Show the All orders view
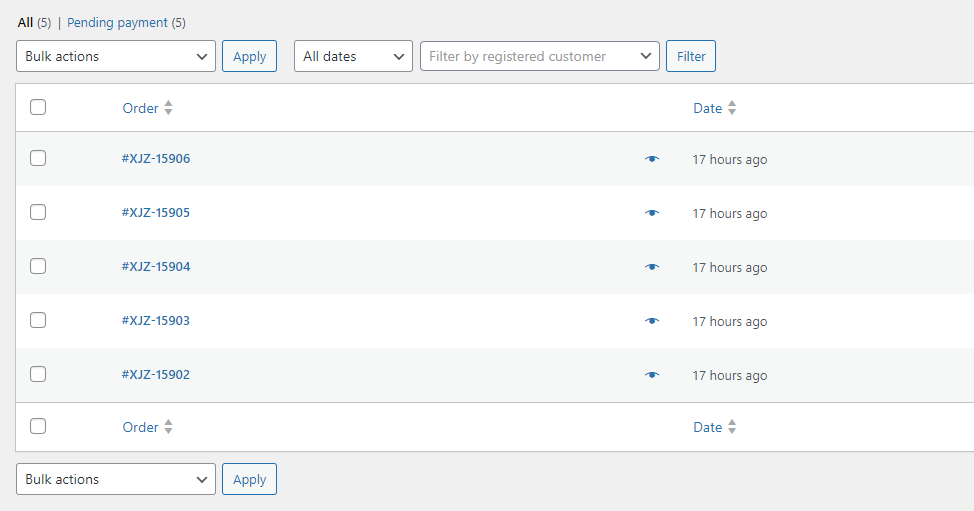 25,22
